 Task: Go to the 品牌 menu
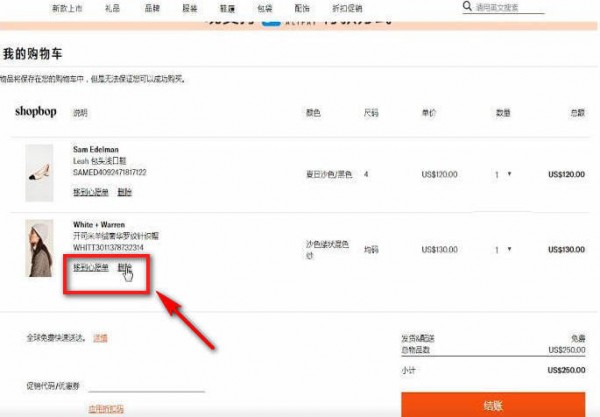tap(152, 7)
